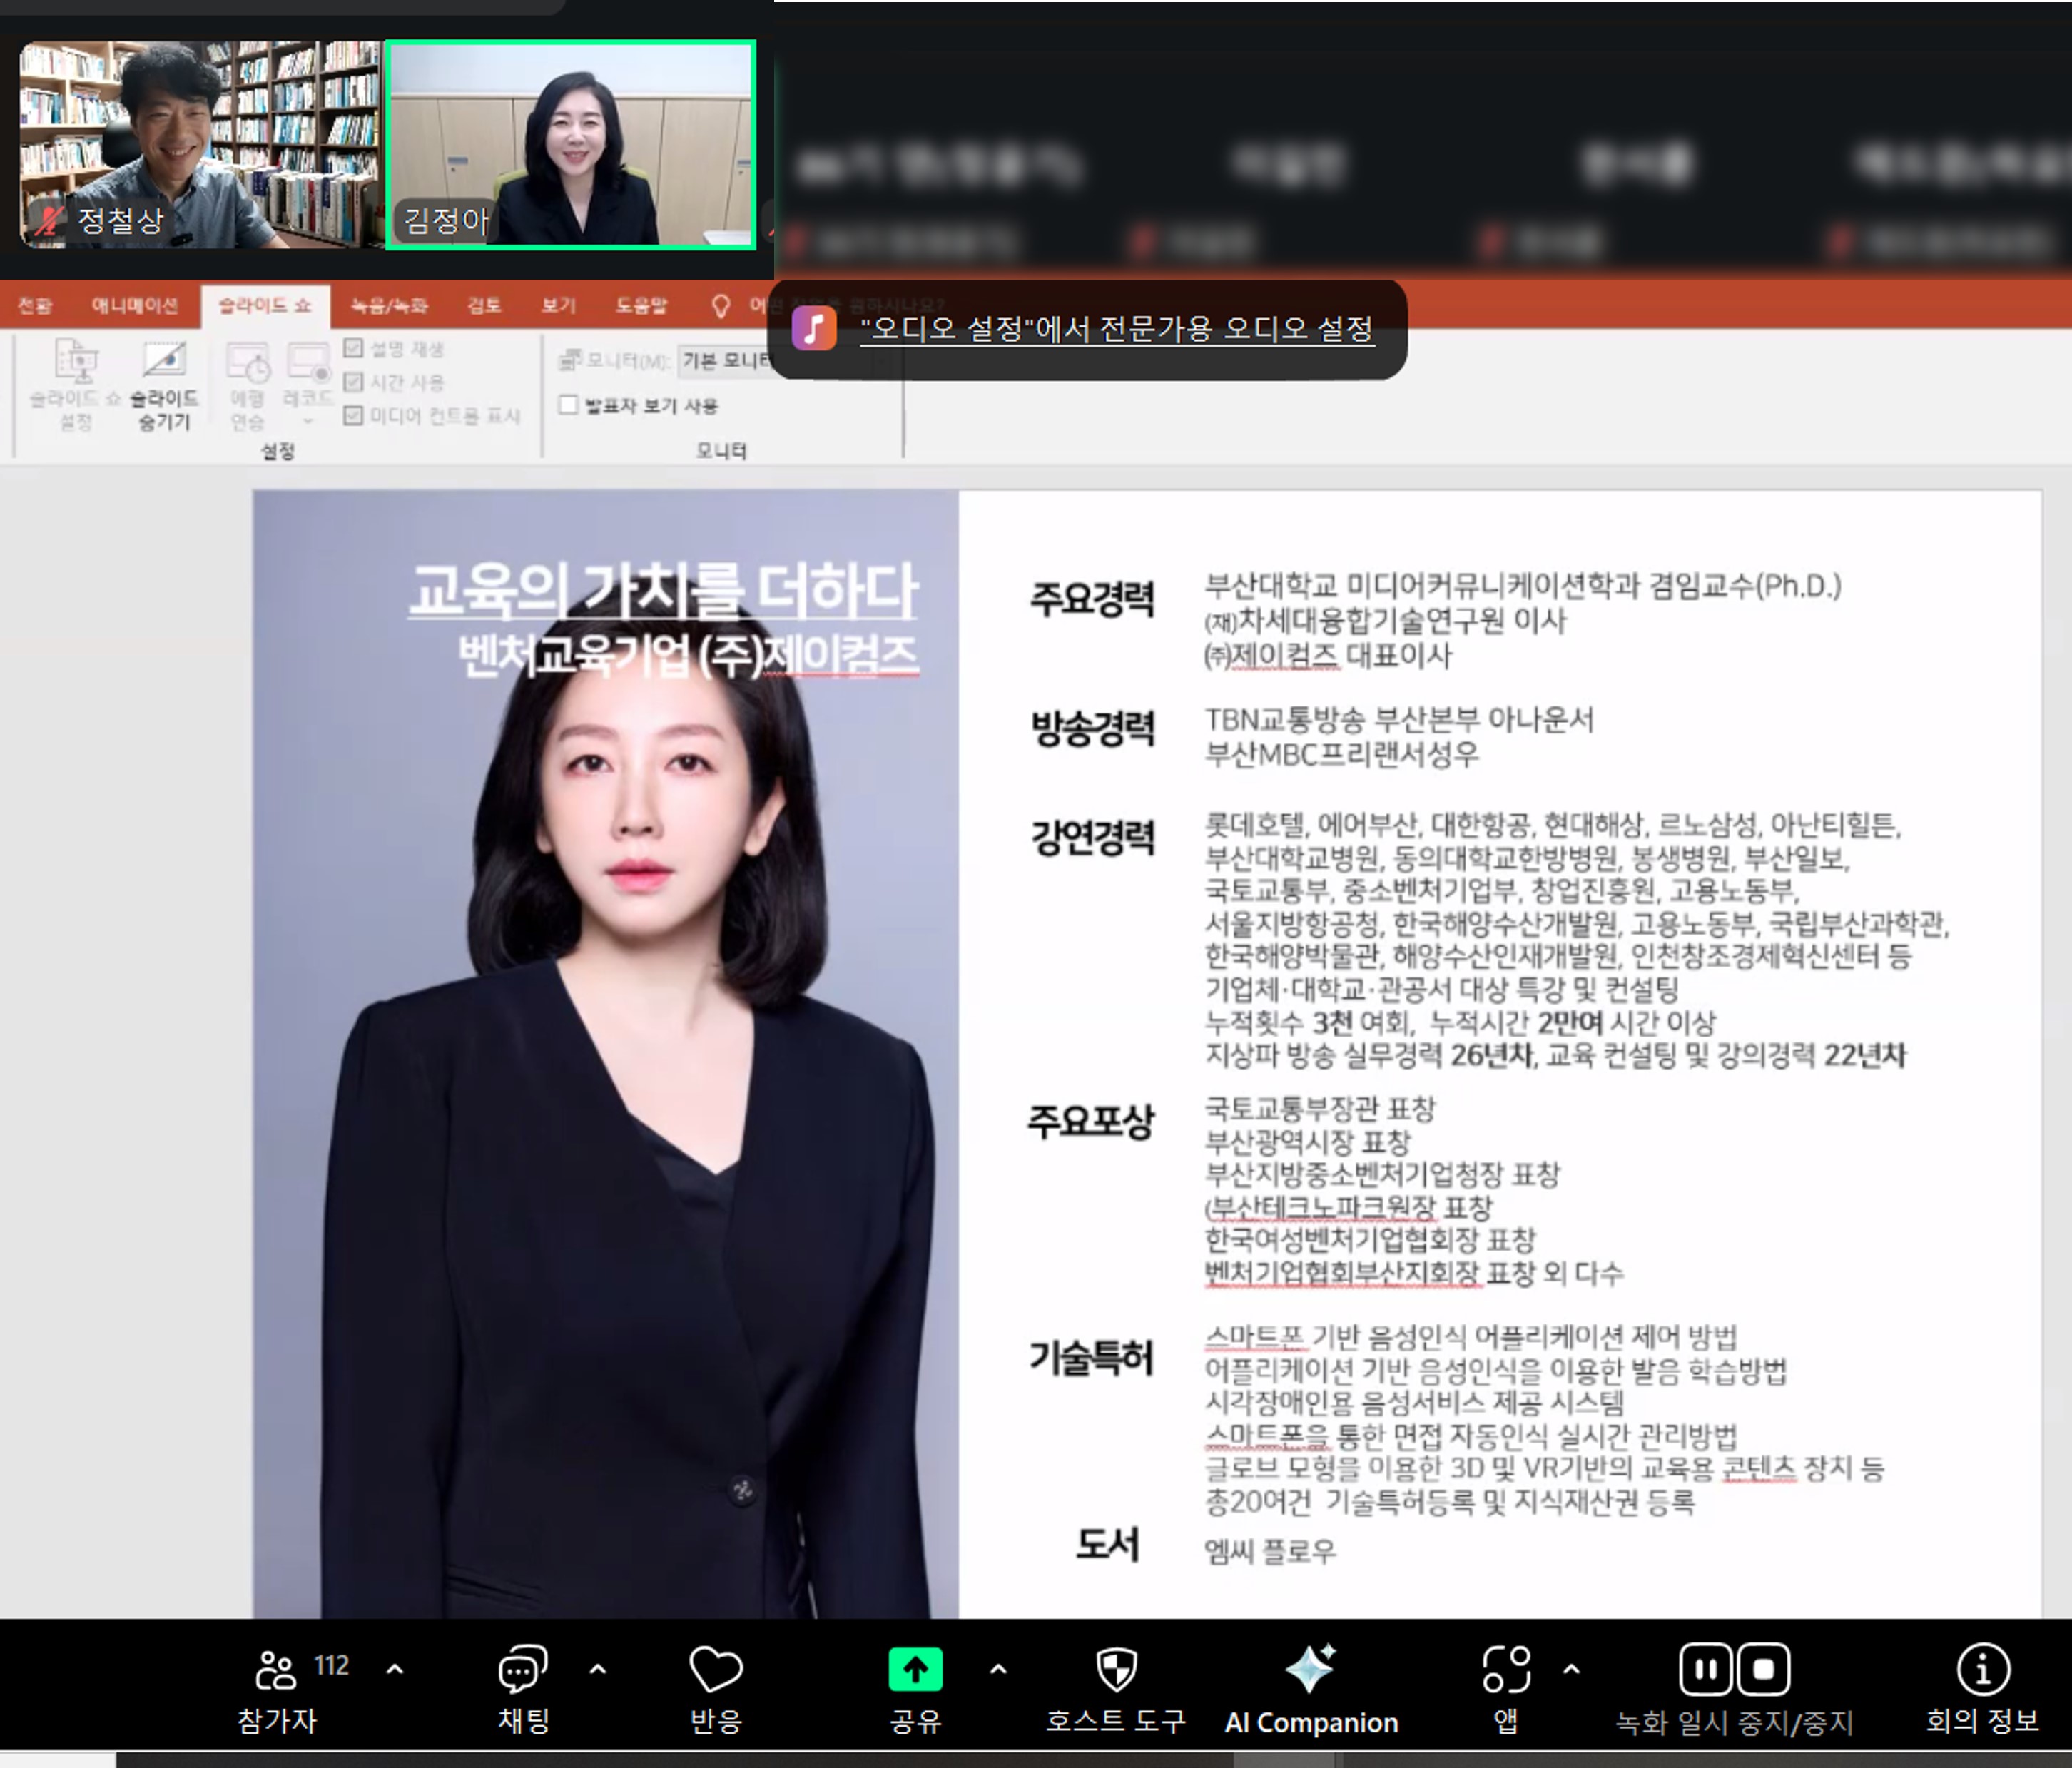Expand the chevron next to 공유
The width and height of the screenshot is (2072, 1768).
(x=998, y=1669)
